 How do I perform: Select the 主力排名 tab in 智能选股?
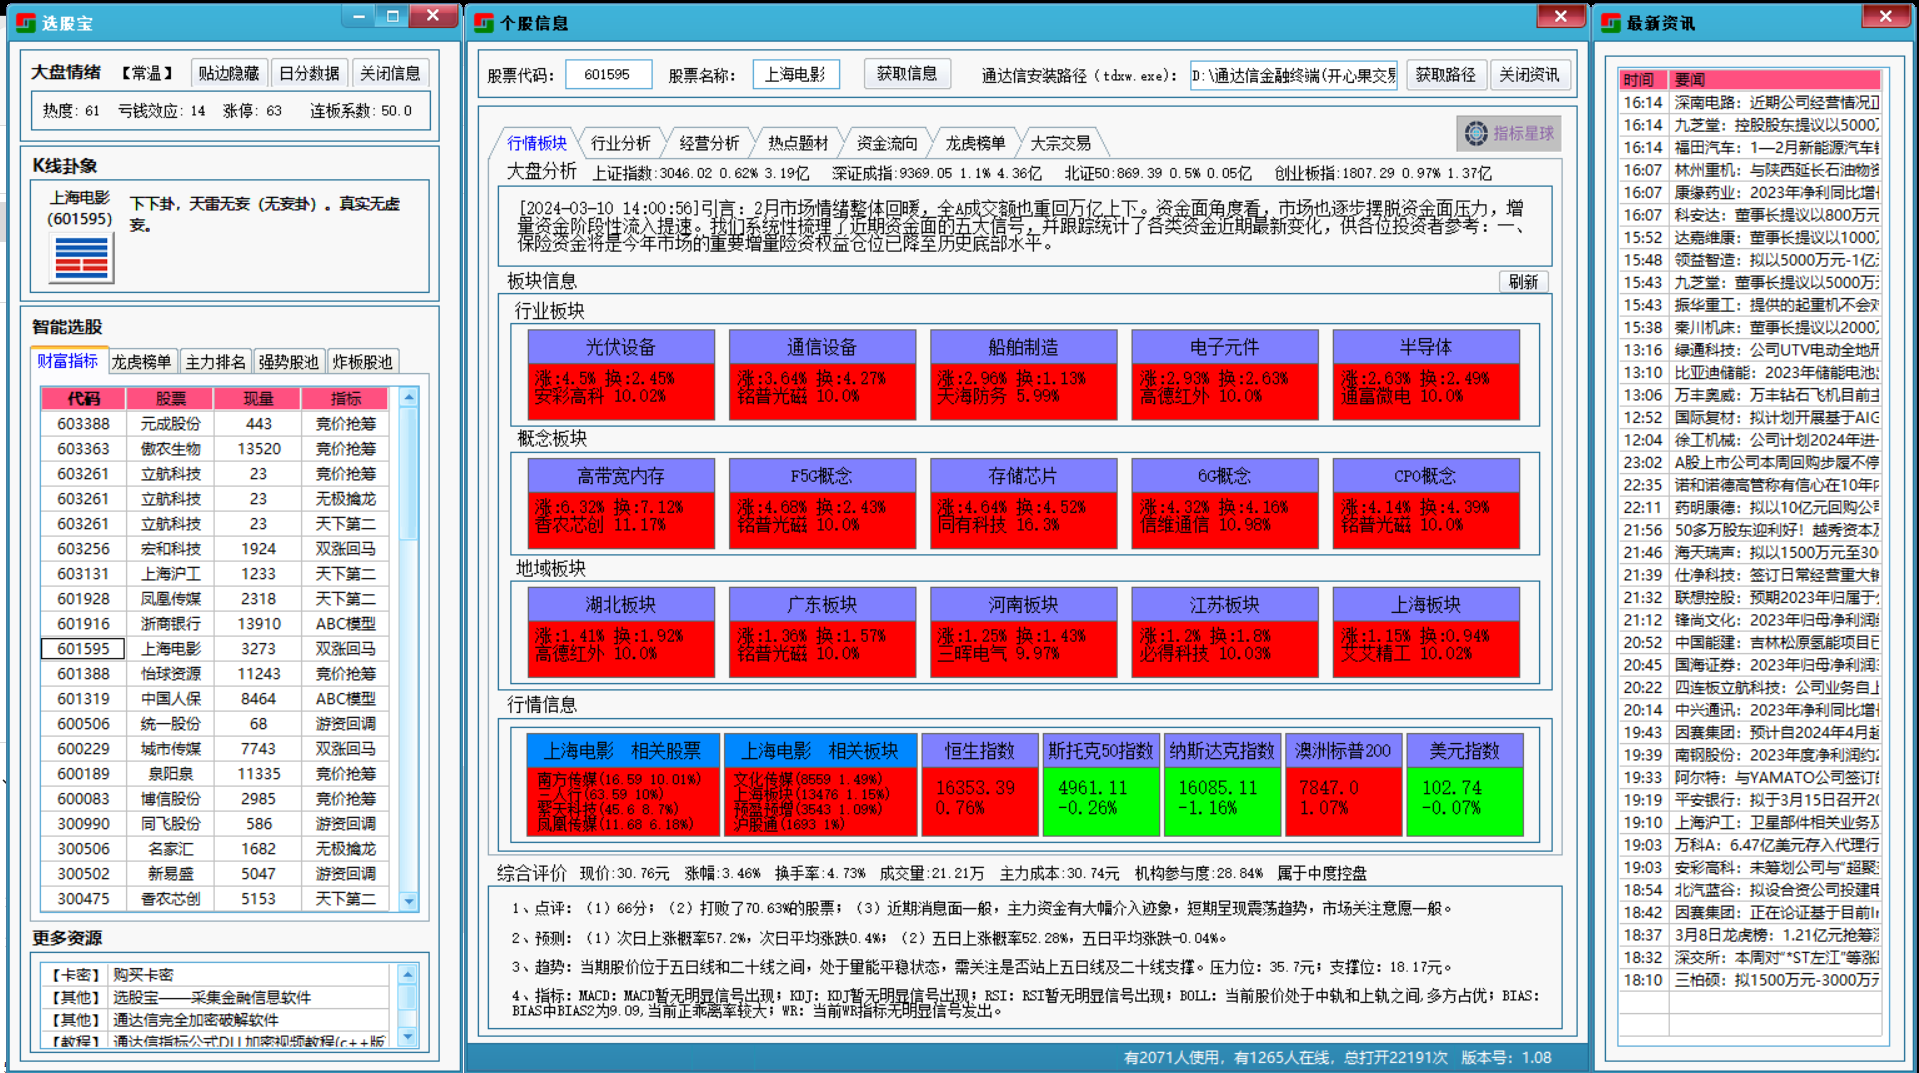click(215, 362)
